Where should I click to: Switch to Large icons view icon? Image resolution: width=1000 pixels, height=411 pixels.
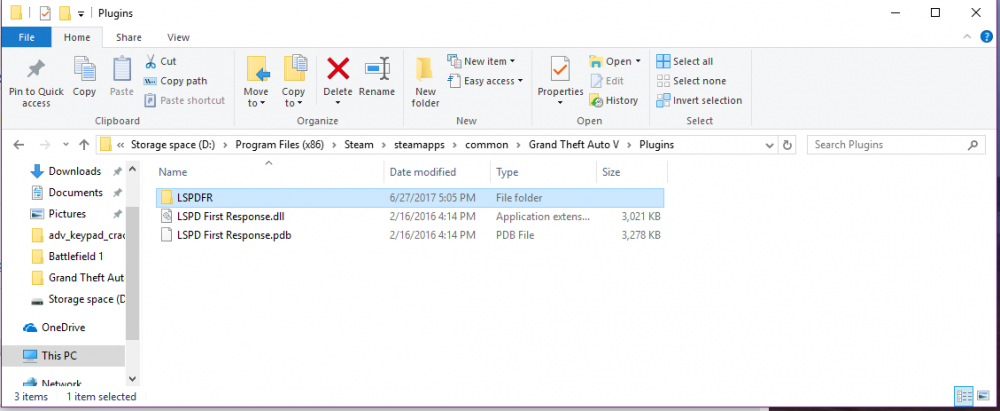click(x=982, y=396)
